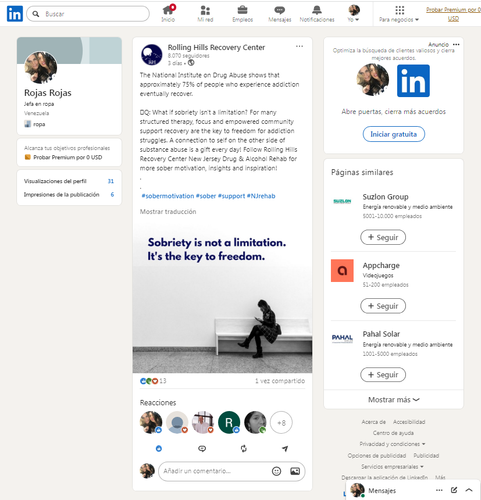Open messaging panel options dots
Image resolution: width=481 pixels, height=500 pixels.
tap(439, 490)
